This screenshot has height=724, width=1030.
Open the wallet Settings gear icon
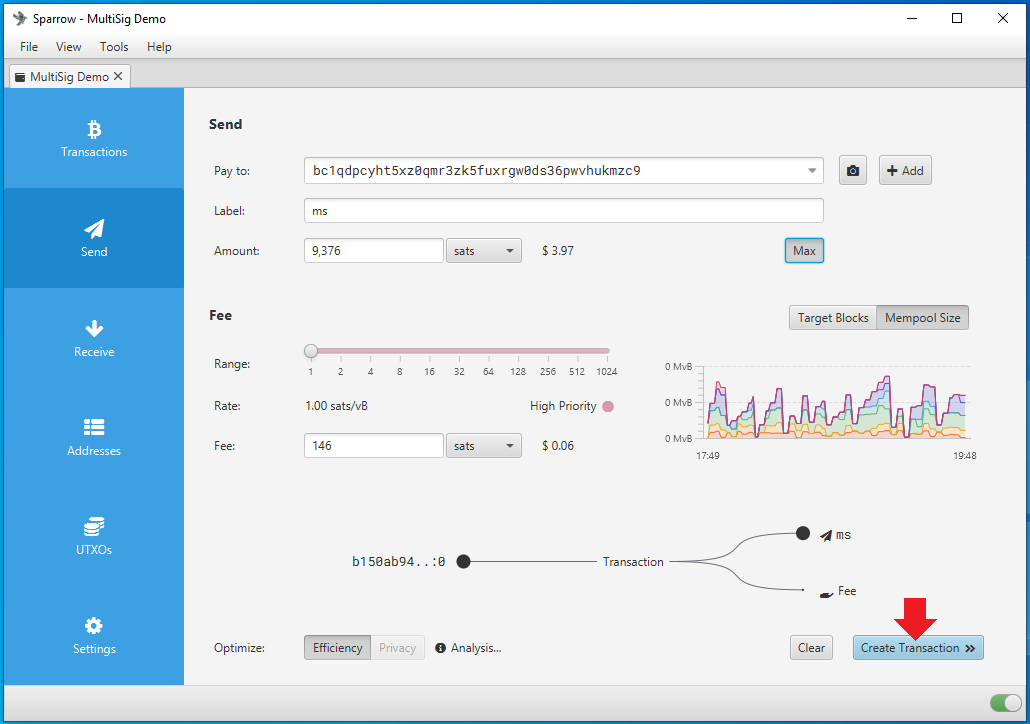click(94, 625)
